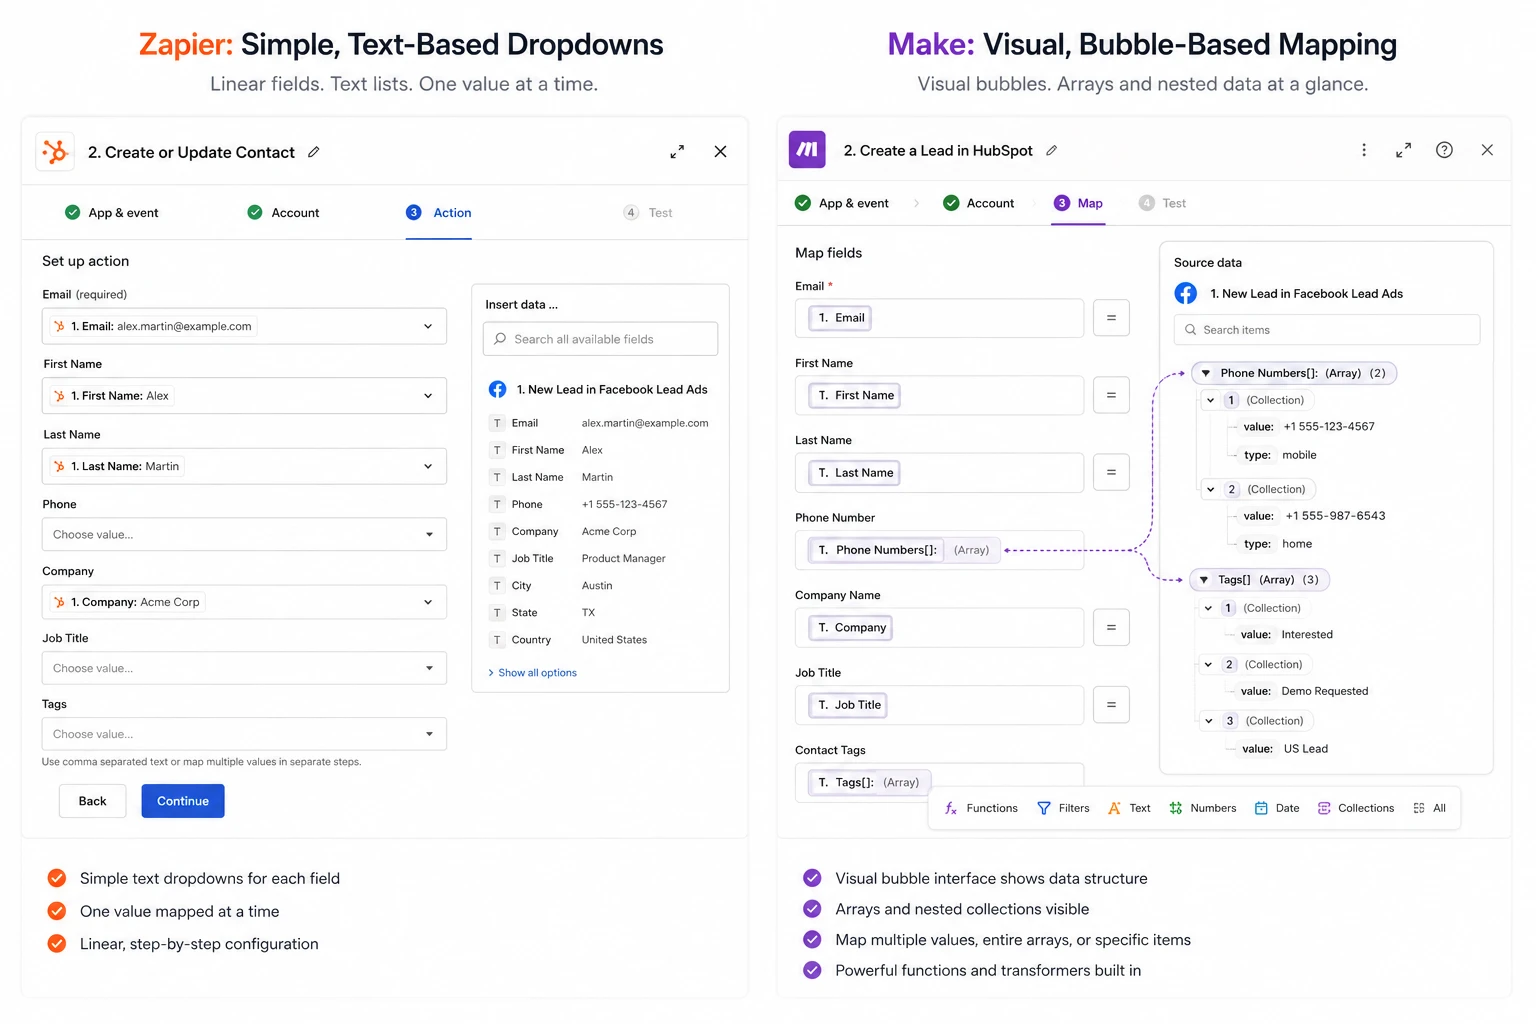Click the equals button beside Email field
Viewport: 1536px width, 1024px height.
coord(1111,318)
